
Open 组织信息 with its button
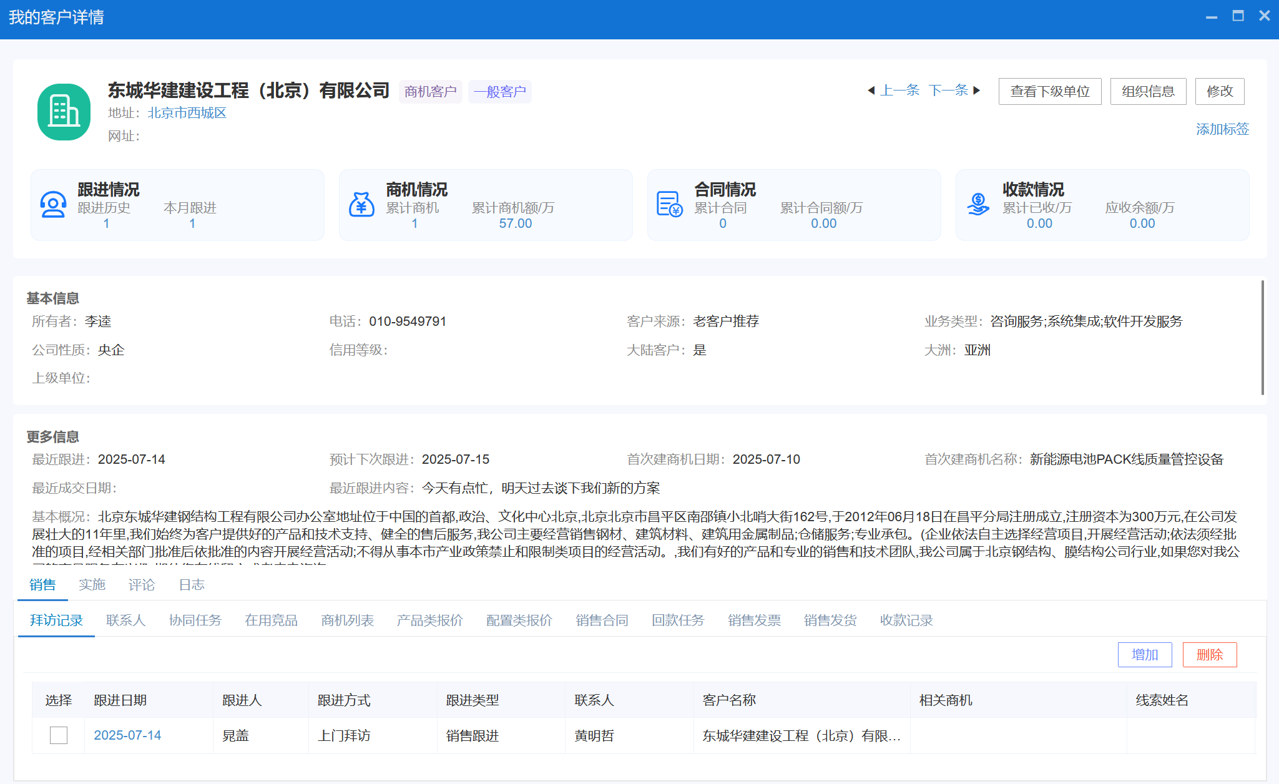(1147, 91)
